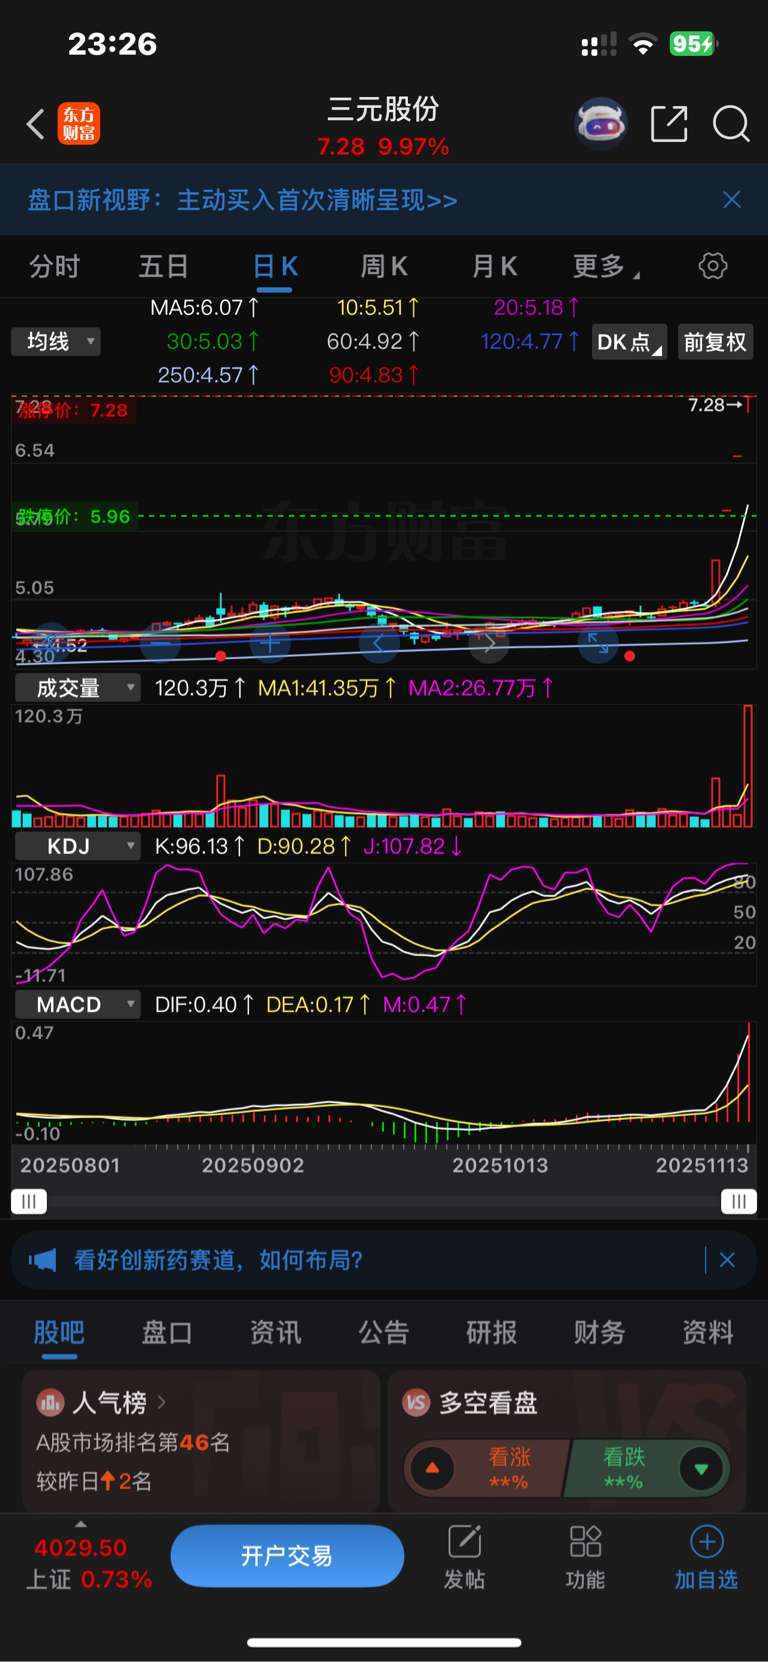Add stock via 加自选 plus icon

point(706,1542)
